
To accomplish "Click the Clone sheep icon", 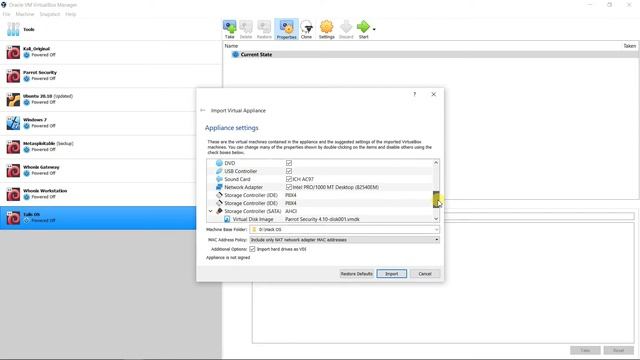I will click(x=306, y=29).
